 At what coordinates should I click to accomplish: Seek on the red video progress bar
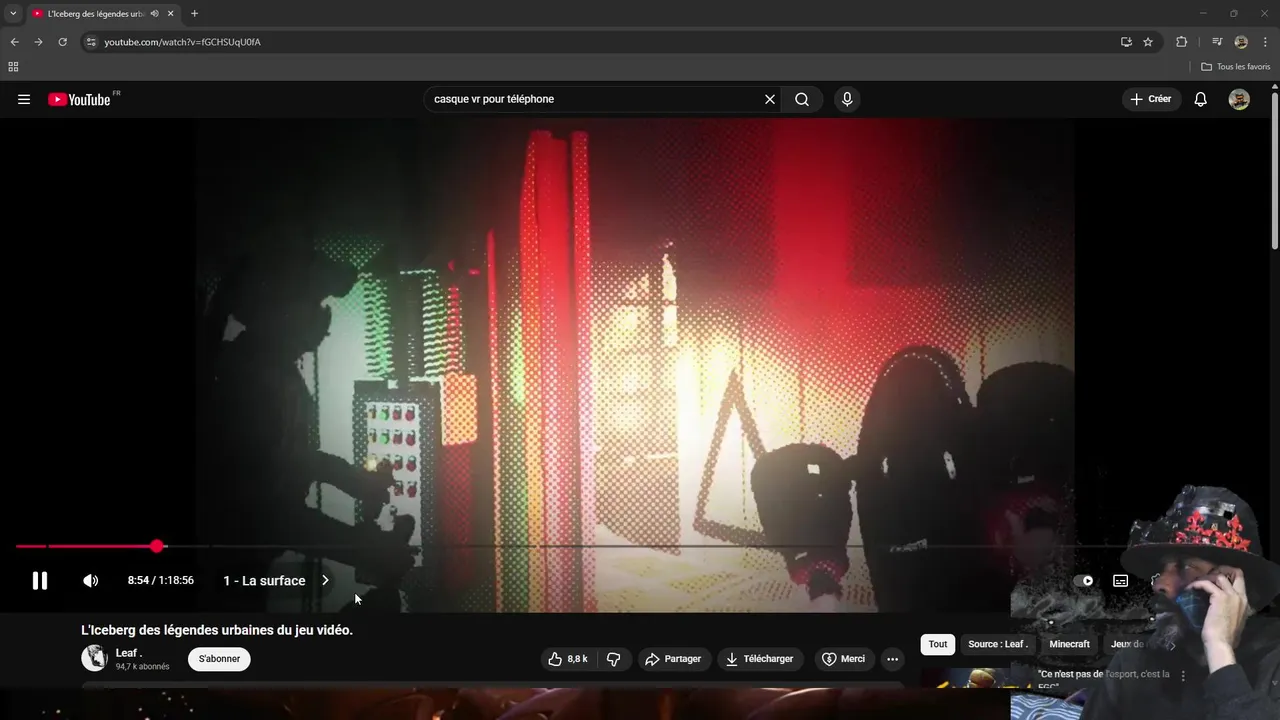tap(86, 546)
